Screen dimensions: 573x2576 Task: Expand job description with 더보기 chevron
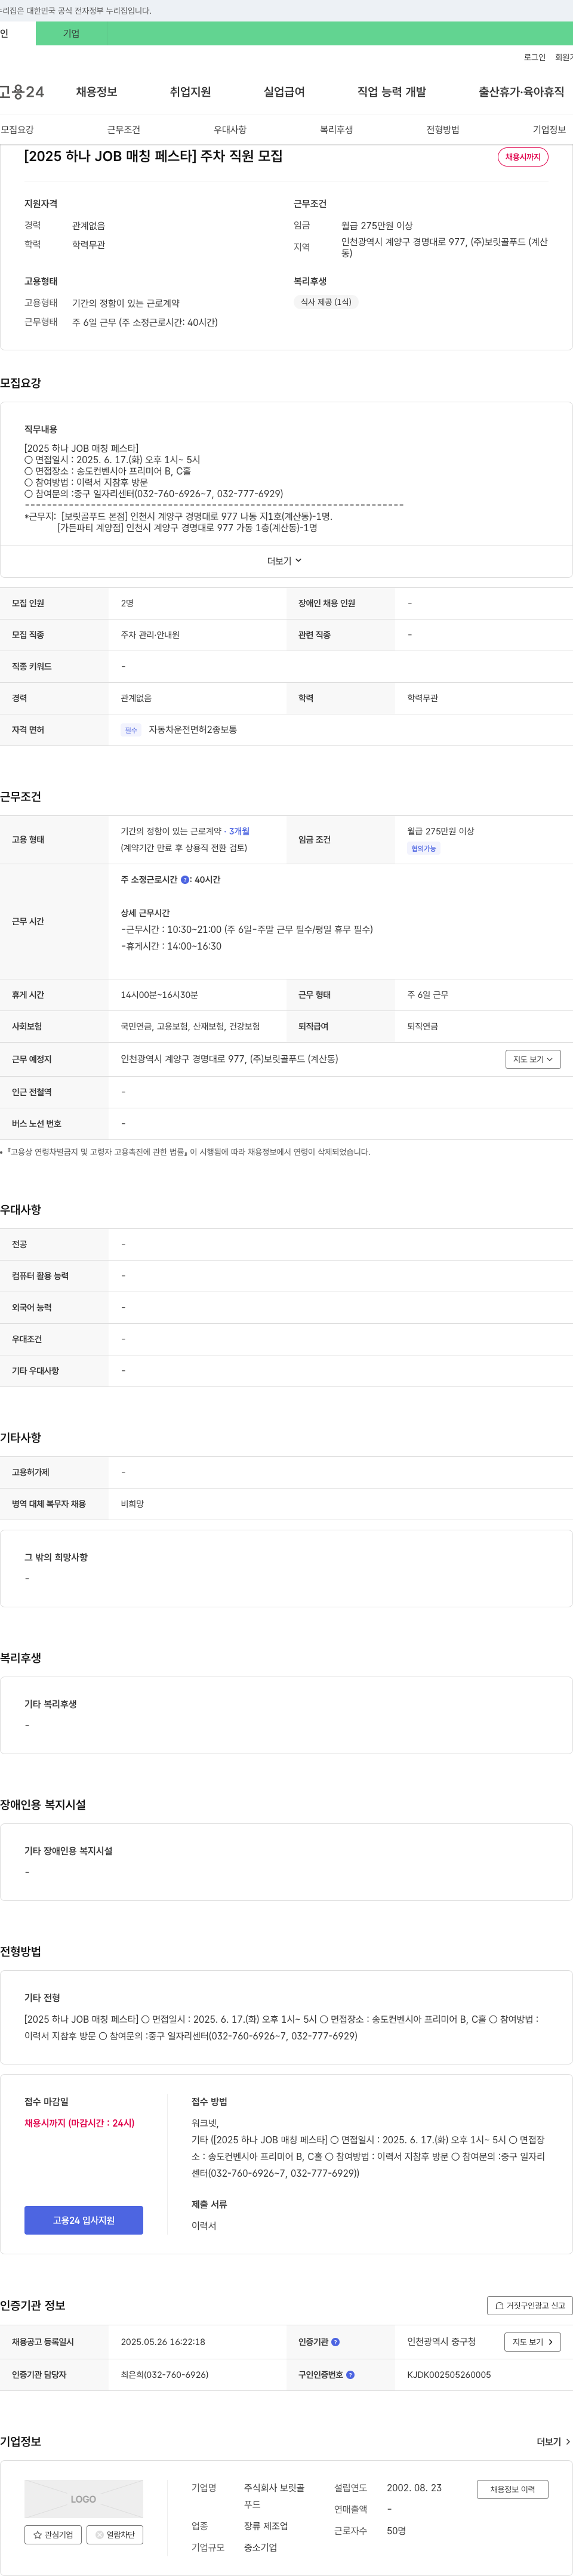click(285, 561)
